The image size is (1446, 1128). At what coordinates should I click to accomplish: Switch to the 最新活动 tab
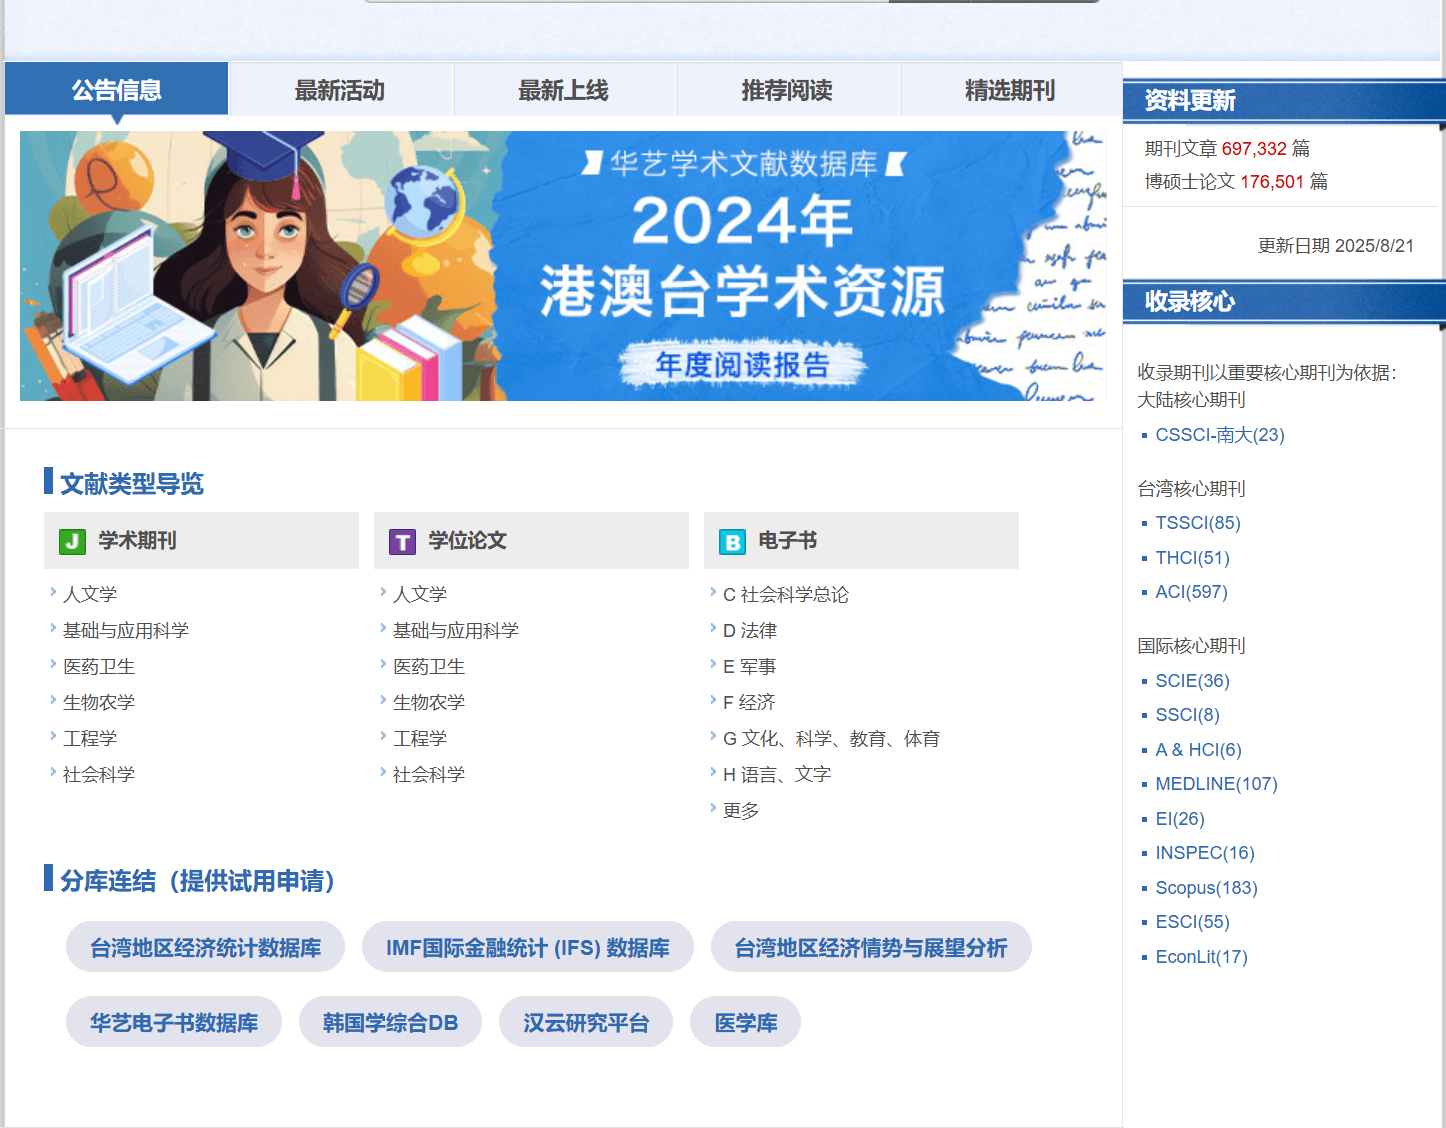(340, 89)
